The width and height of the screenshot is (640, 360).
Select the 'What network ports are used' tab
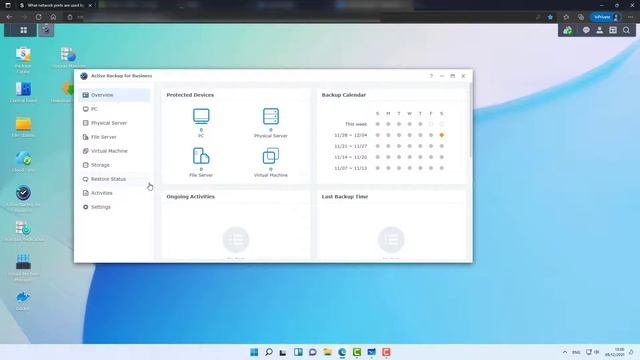(x=55, y=5)
